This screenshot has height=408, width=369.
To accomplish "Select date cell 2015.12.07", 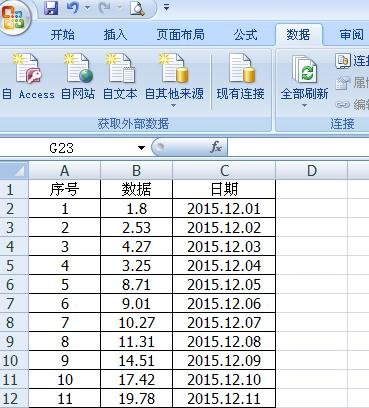I will tap(224, 323).
